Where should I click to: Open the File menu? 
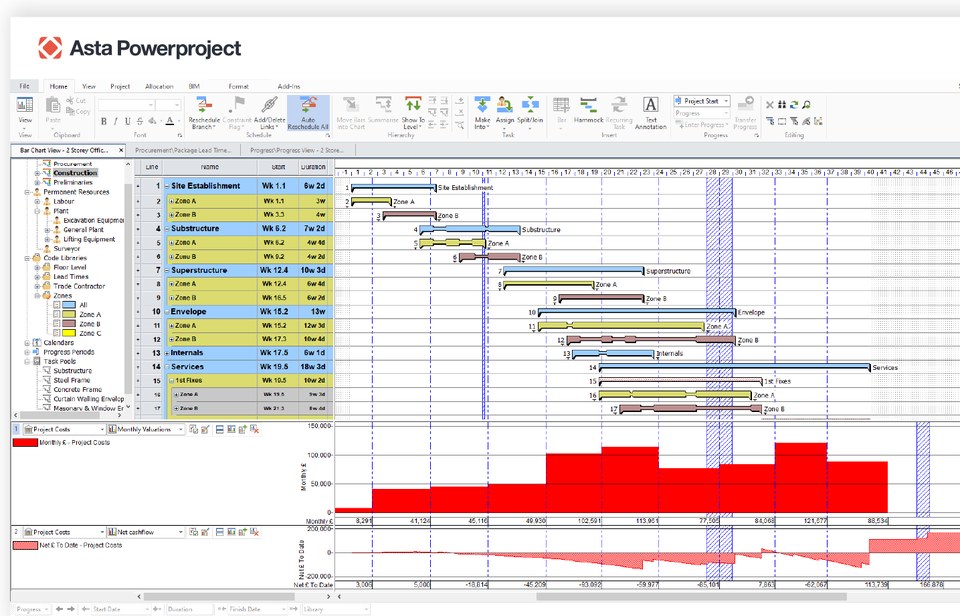(x=24, y=86)
